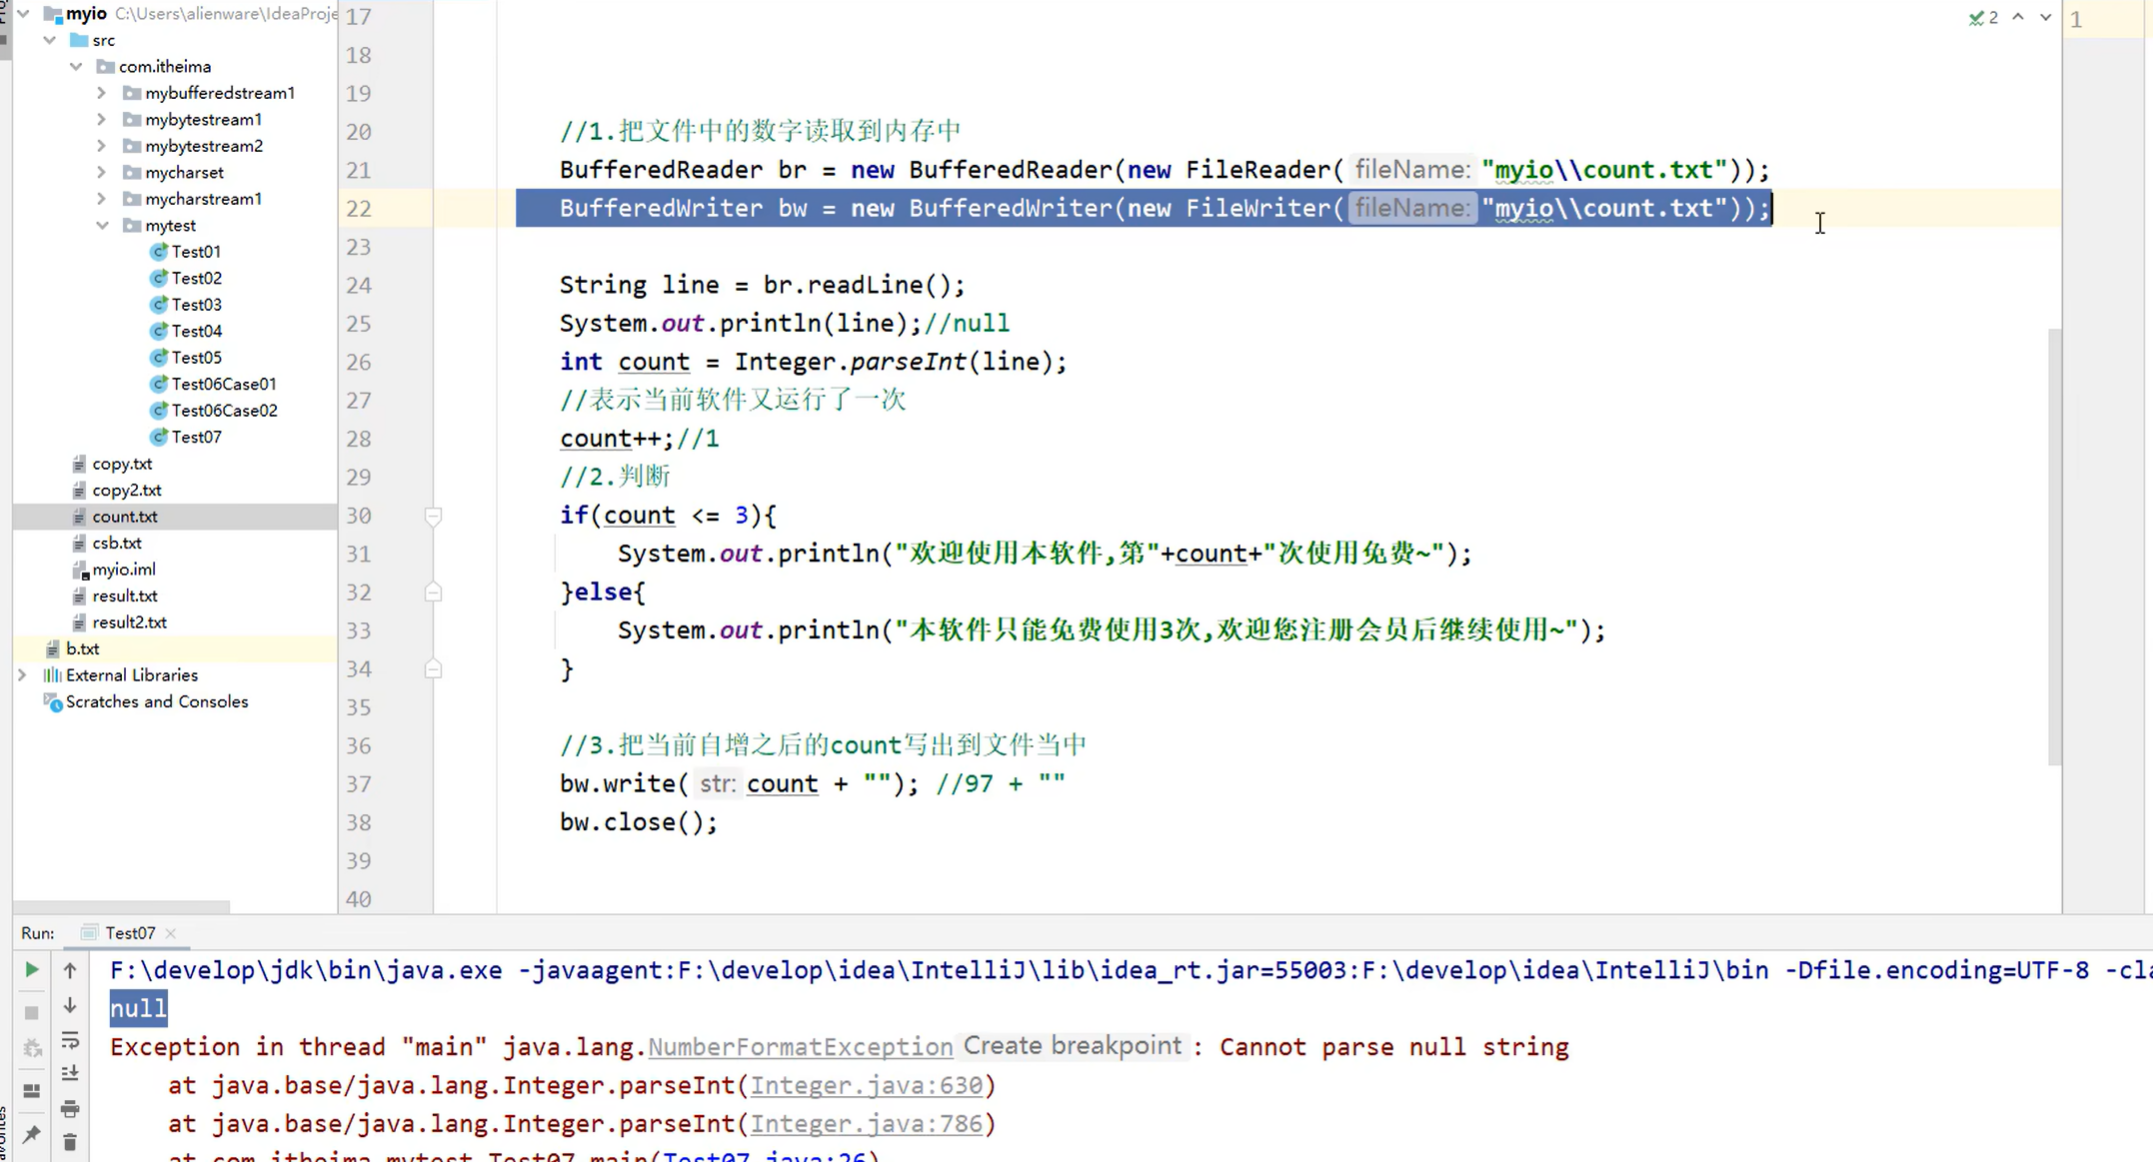Jump to next highlighted error in editor
The image size is (2153, 1162).
pyautogui.click(x=2045, y=17)
